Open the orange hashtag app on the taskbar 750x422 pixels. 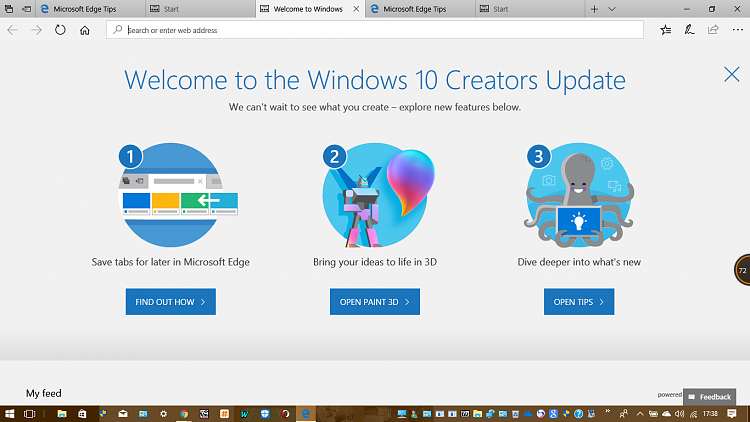pyautogui.click(x=224, y=414)
